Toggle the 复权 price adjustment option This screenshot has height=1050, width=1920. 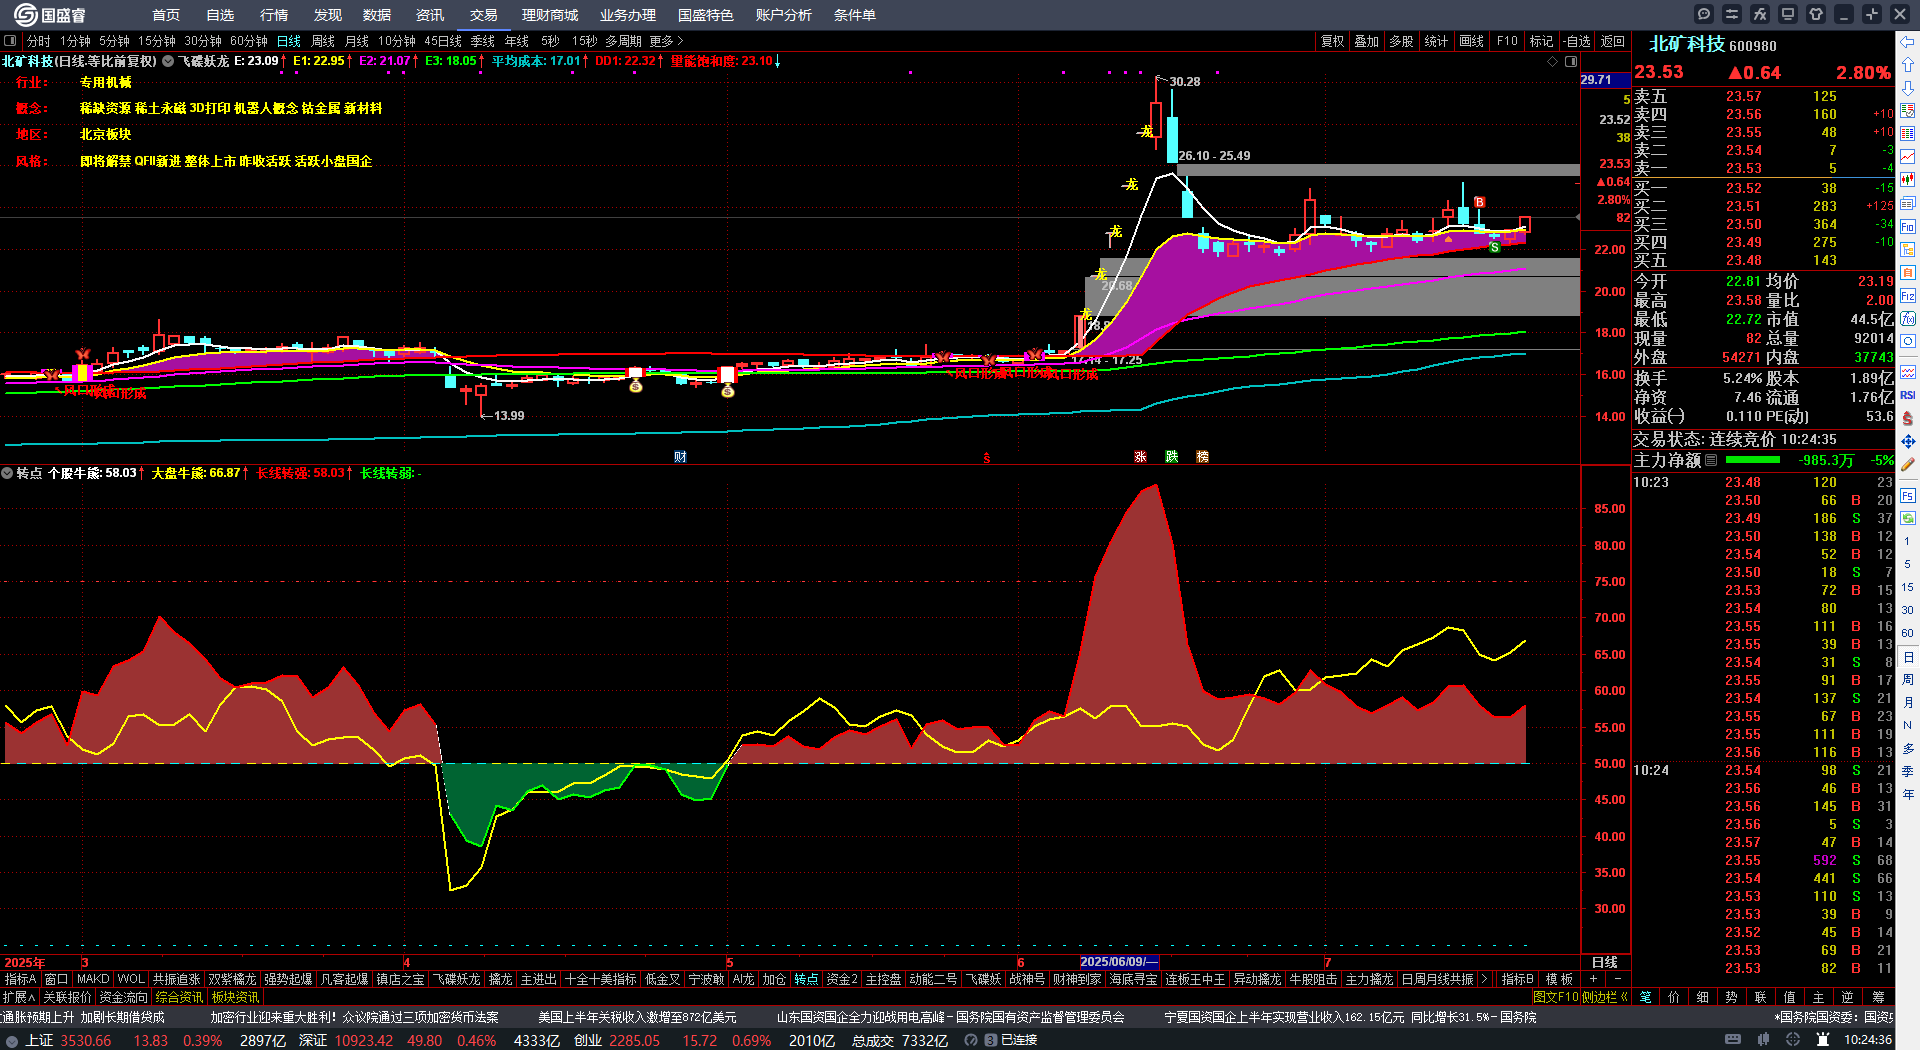click(x=1333, y=41)
